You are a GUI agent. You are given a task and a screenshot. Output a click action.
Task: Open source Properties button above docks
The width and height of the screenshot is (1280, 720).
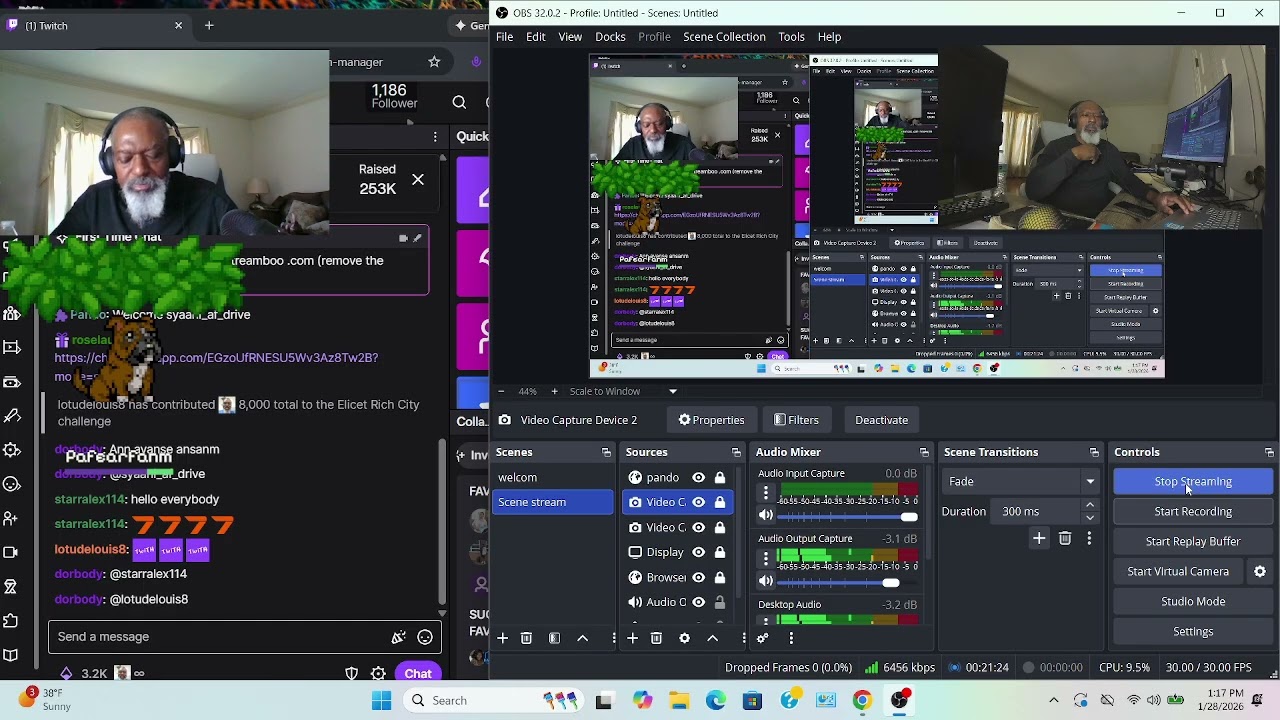(x=711, y=420)
